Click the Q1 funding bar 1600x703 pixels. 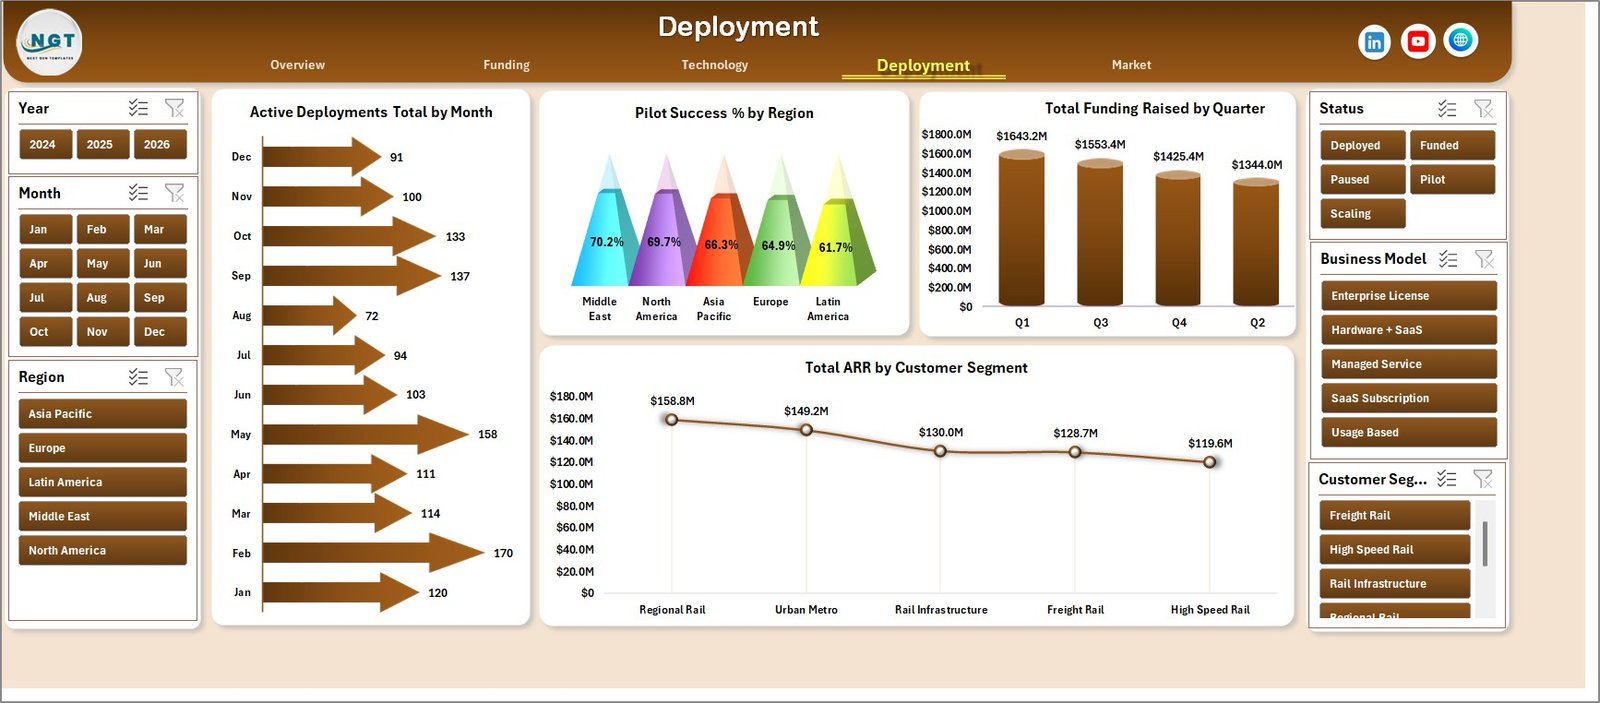(1021, 228)
